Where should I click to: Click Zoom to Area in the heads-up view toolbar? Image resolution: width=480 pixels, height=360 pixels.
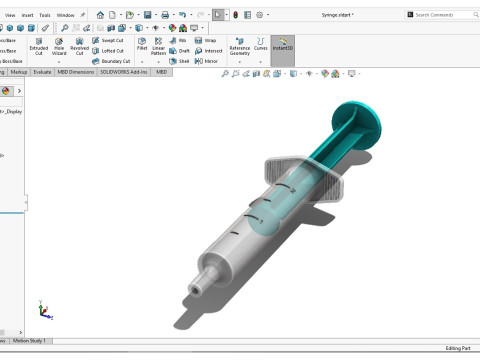pos(236,74)
